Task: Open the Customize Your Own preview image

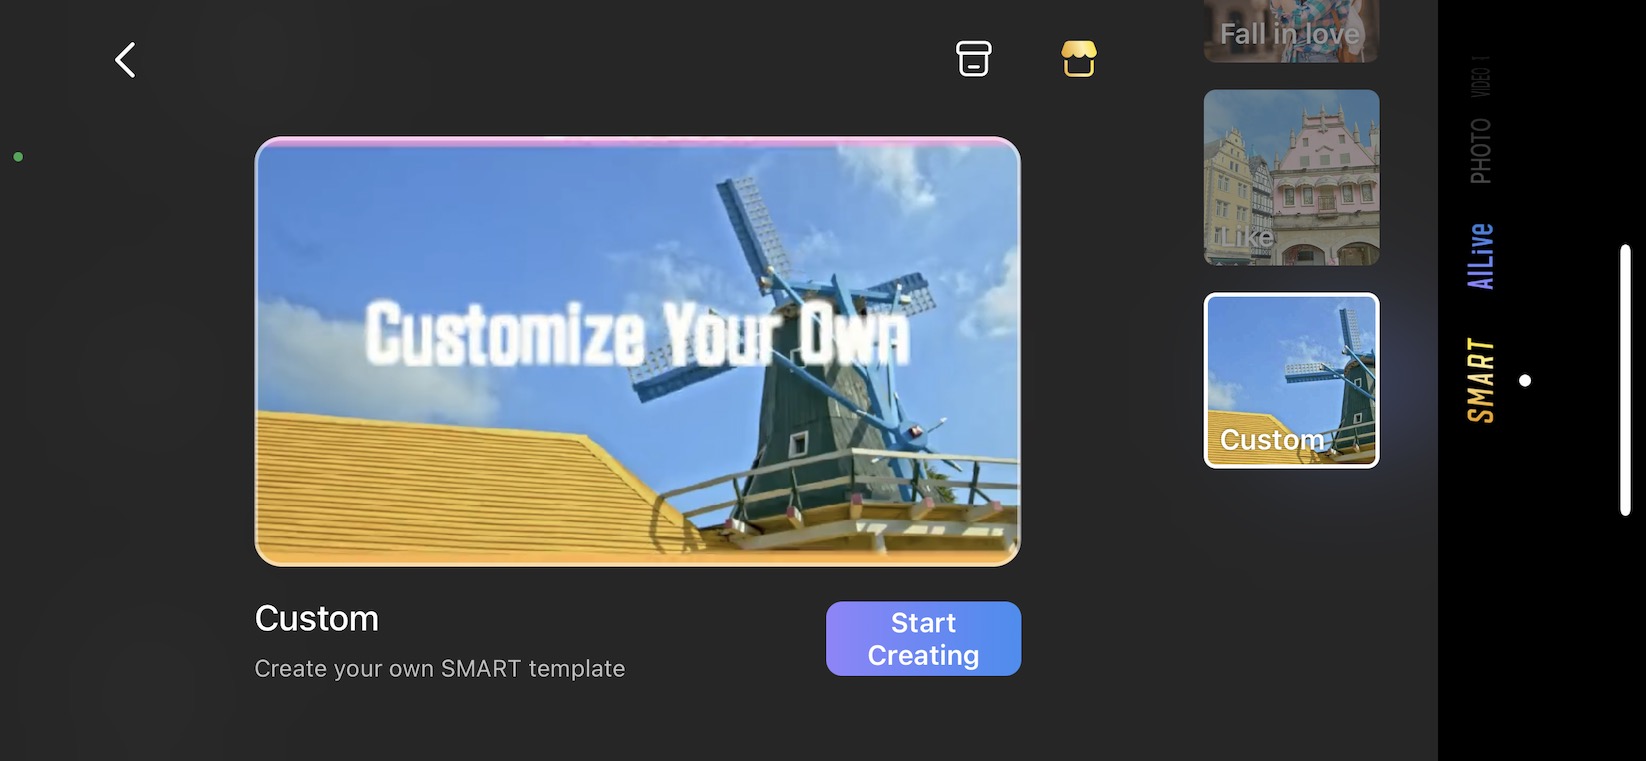Action: tap(638, 351)
